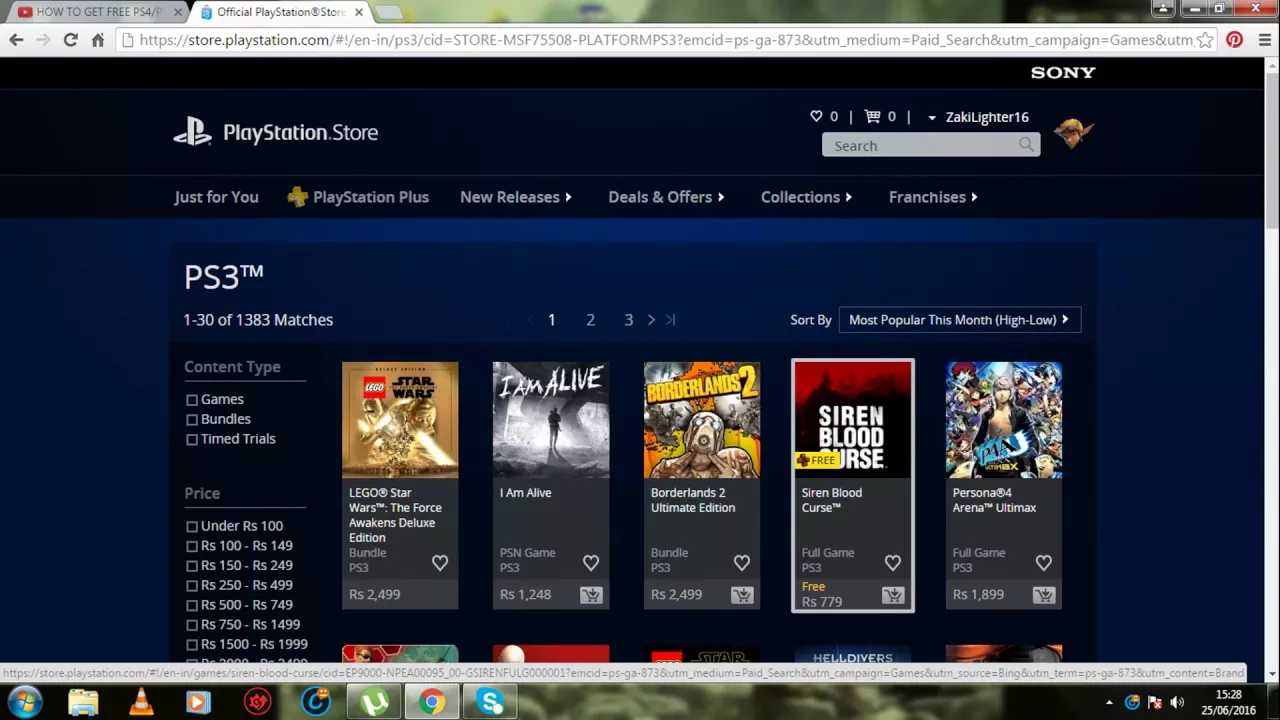Image resolution: width=1280 pixels, height=720 pixels.
Task: Go to results page 3
Action: (629, 320)
